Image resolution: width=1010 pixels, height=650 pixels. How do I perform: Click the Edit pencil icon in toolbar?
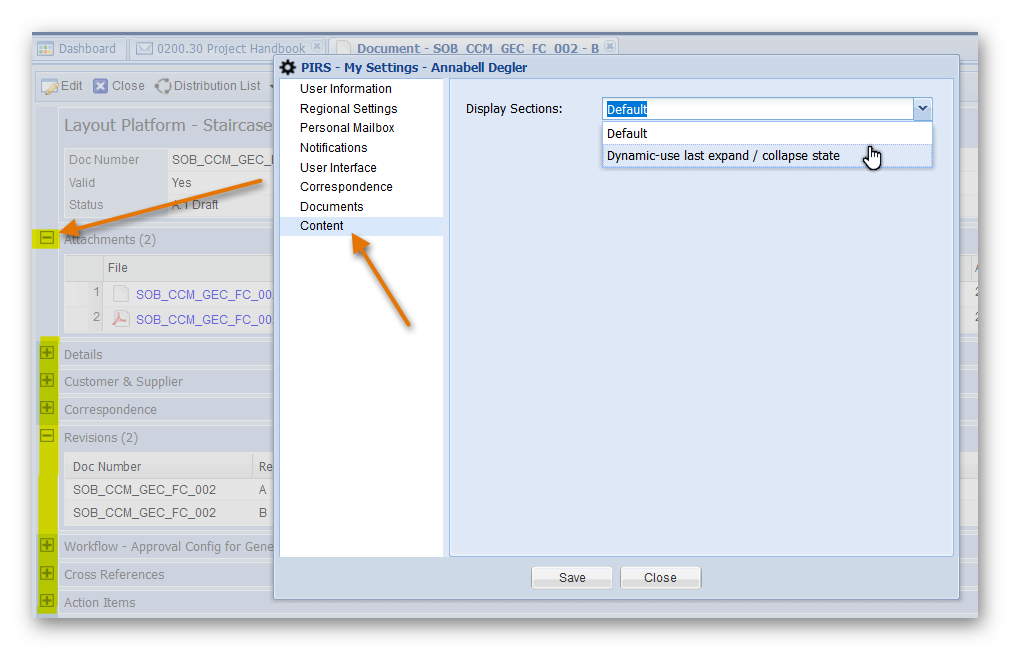(49, 86)
